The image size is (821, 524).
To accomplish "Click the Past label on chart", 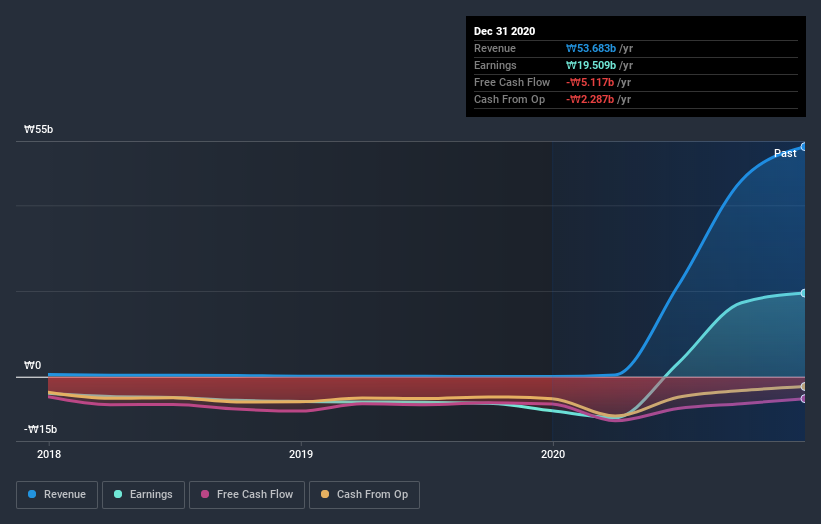I will [785, 153].
